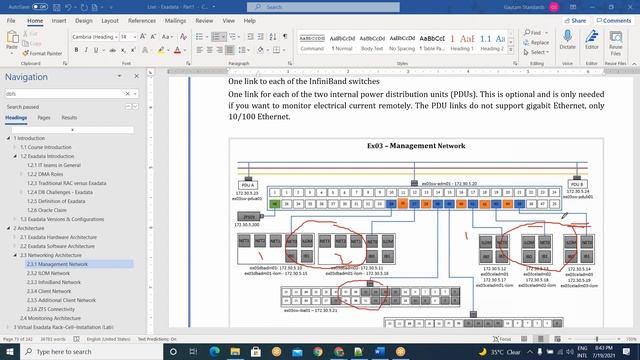Toggle italic formatting
640x360 pixels.
[x=86, y=50]
